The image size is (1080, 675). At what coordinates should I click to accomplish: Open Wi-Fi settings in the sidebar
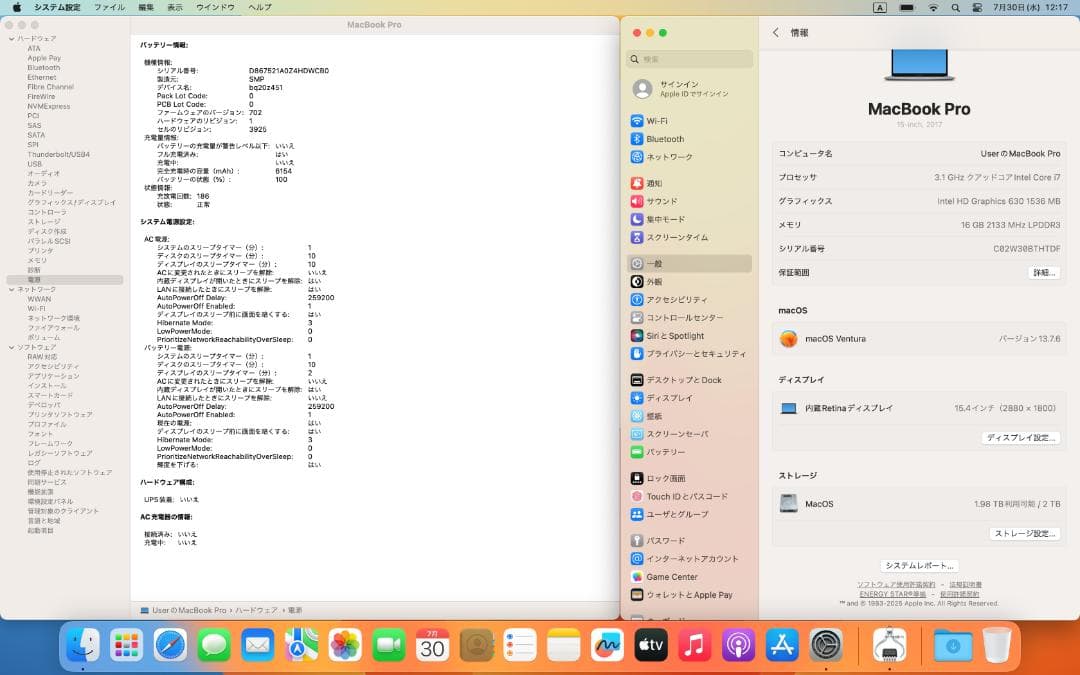[660, 119]
